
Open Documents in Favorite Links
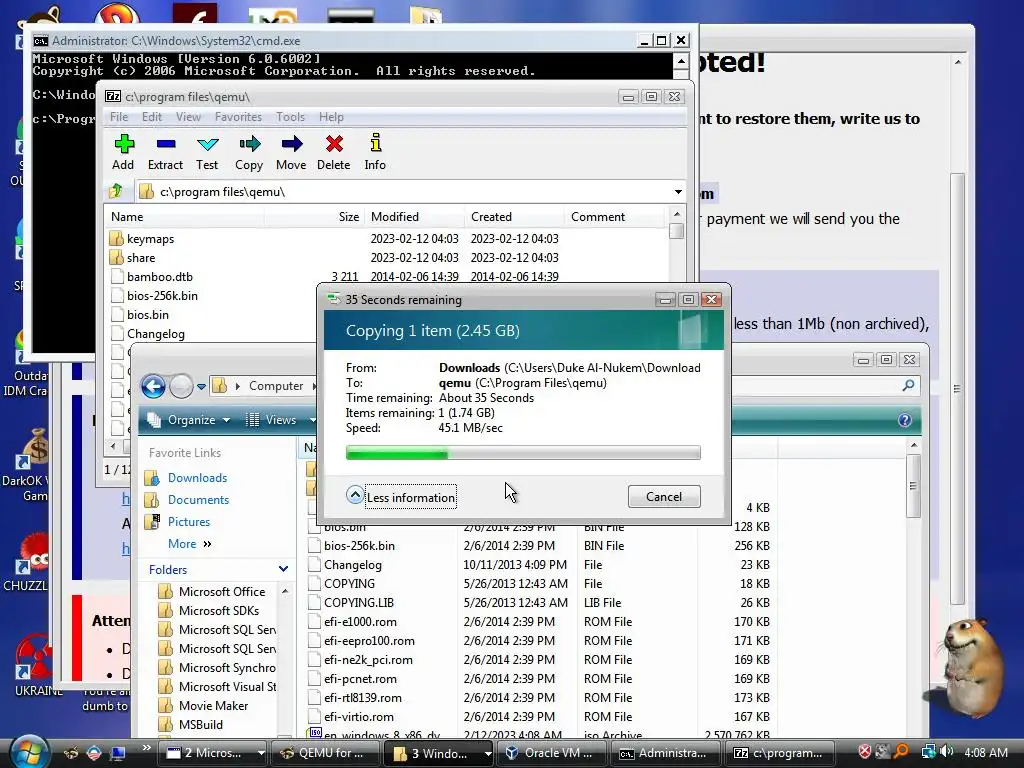199,500
